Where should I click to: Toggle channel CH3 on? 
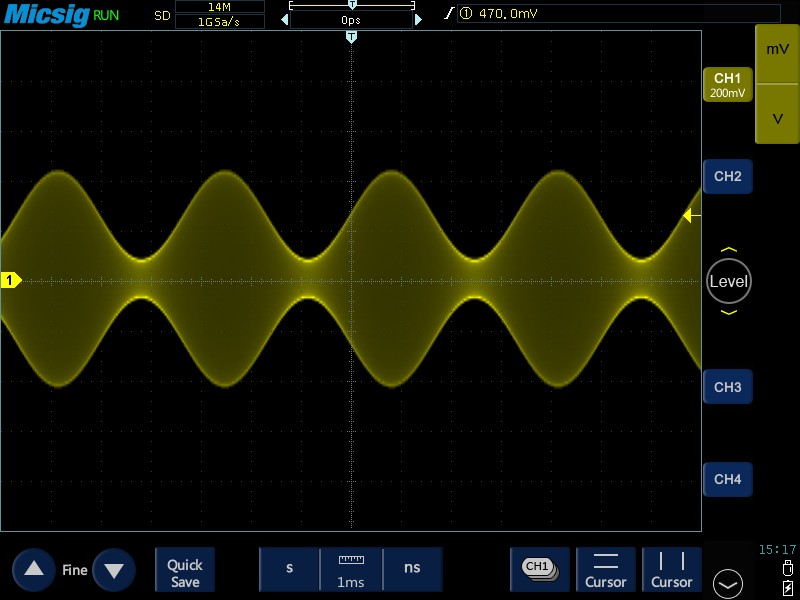pos(727,387)
